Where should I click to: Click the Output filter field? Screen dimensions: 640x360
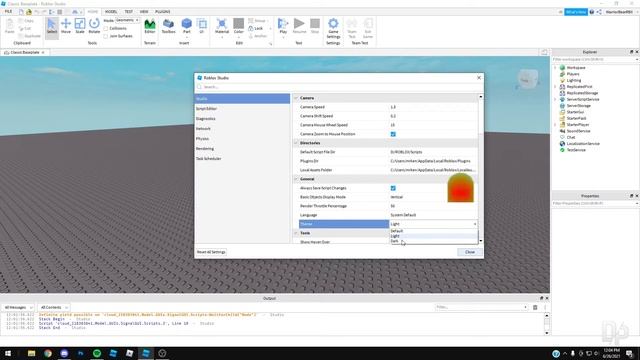point(481,307)
